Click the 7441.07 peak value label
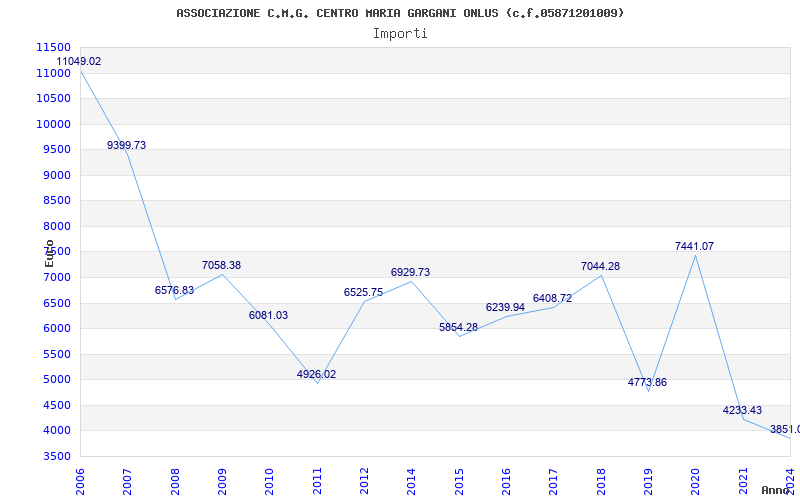 click(694, 246)
